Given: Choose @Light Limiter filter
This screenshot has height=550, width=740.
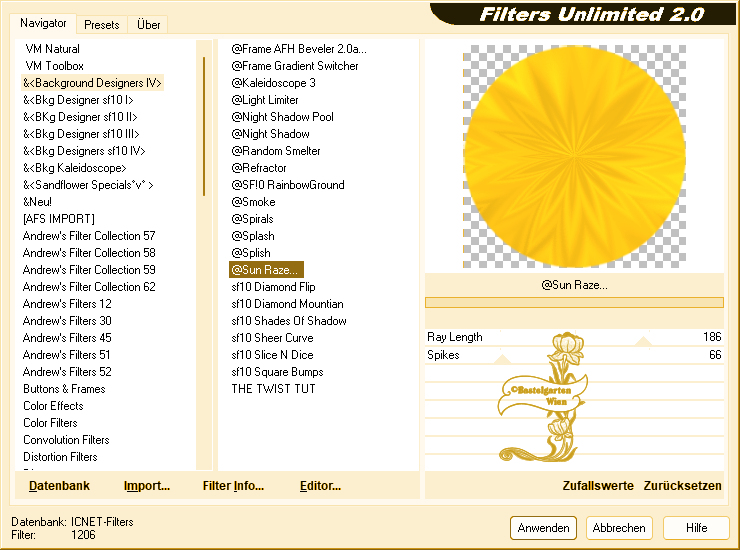Looking at the screenshot, I should point(265,100).
